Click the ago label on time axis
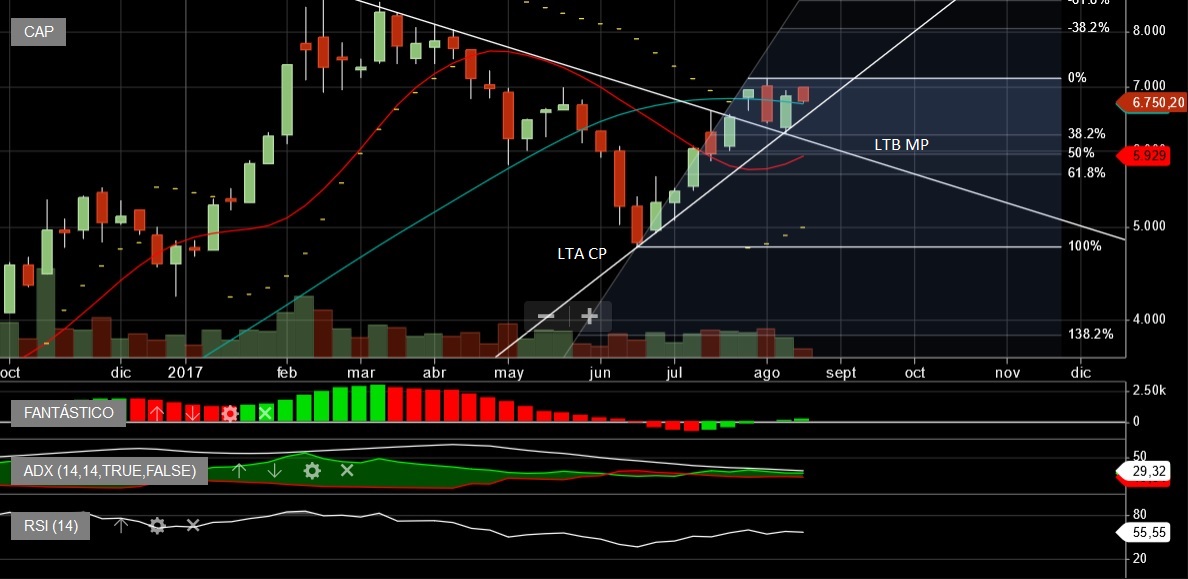The height and width of the screenshot is (579, 1188). coord(767,373)
